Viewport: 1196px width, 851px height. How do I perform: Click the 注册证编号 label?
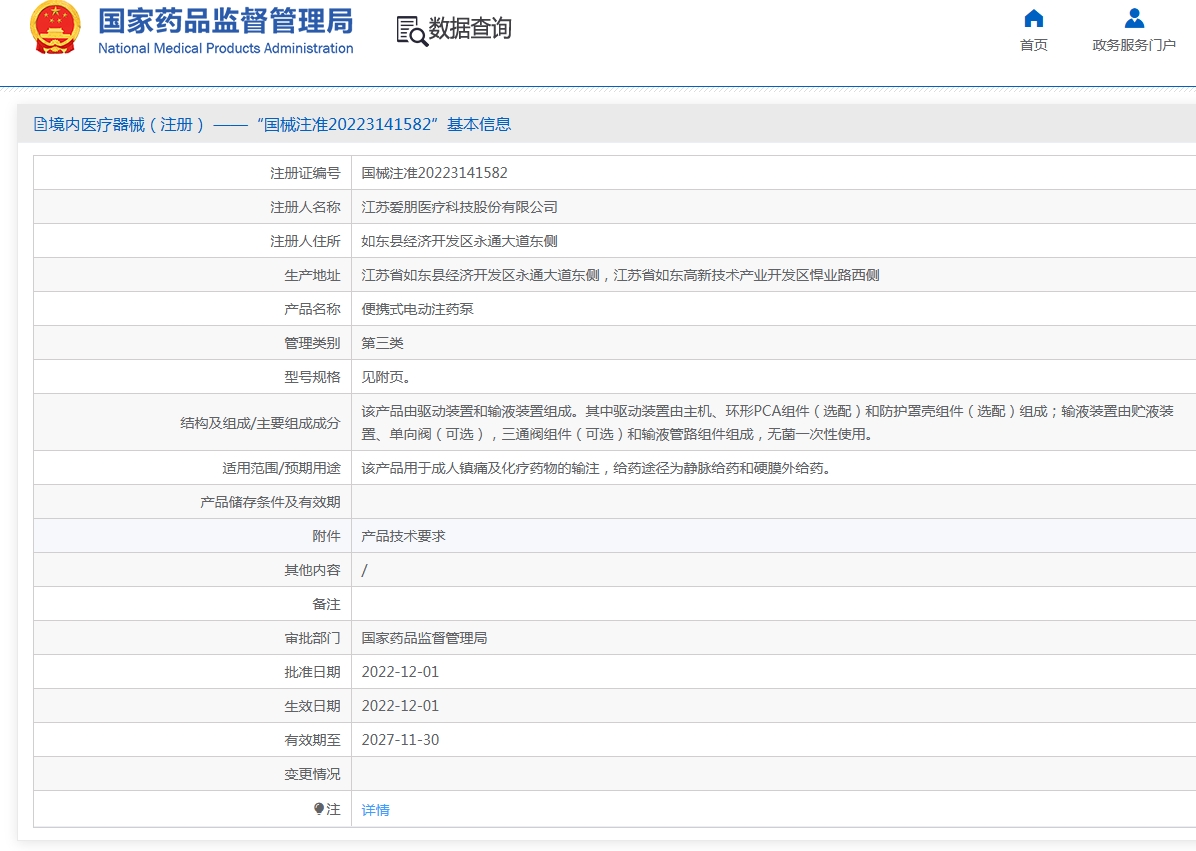tap(305, 173)
